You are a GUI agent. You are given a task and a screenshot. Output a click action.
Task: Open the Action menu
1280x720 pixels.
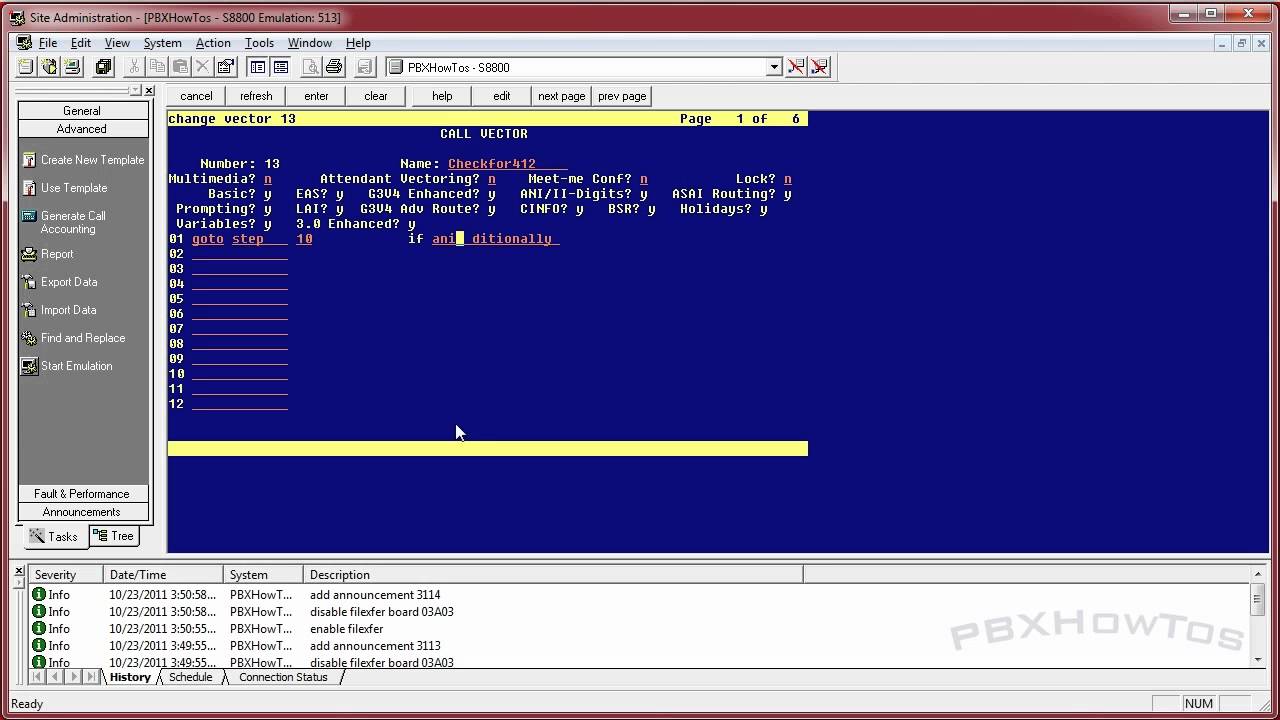point(213,43)
